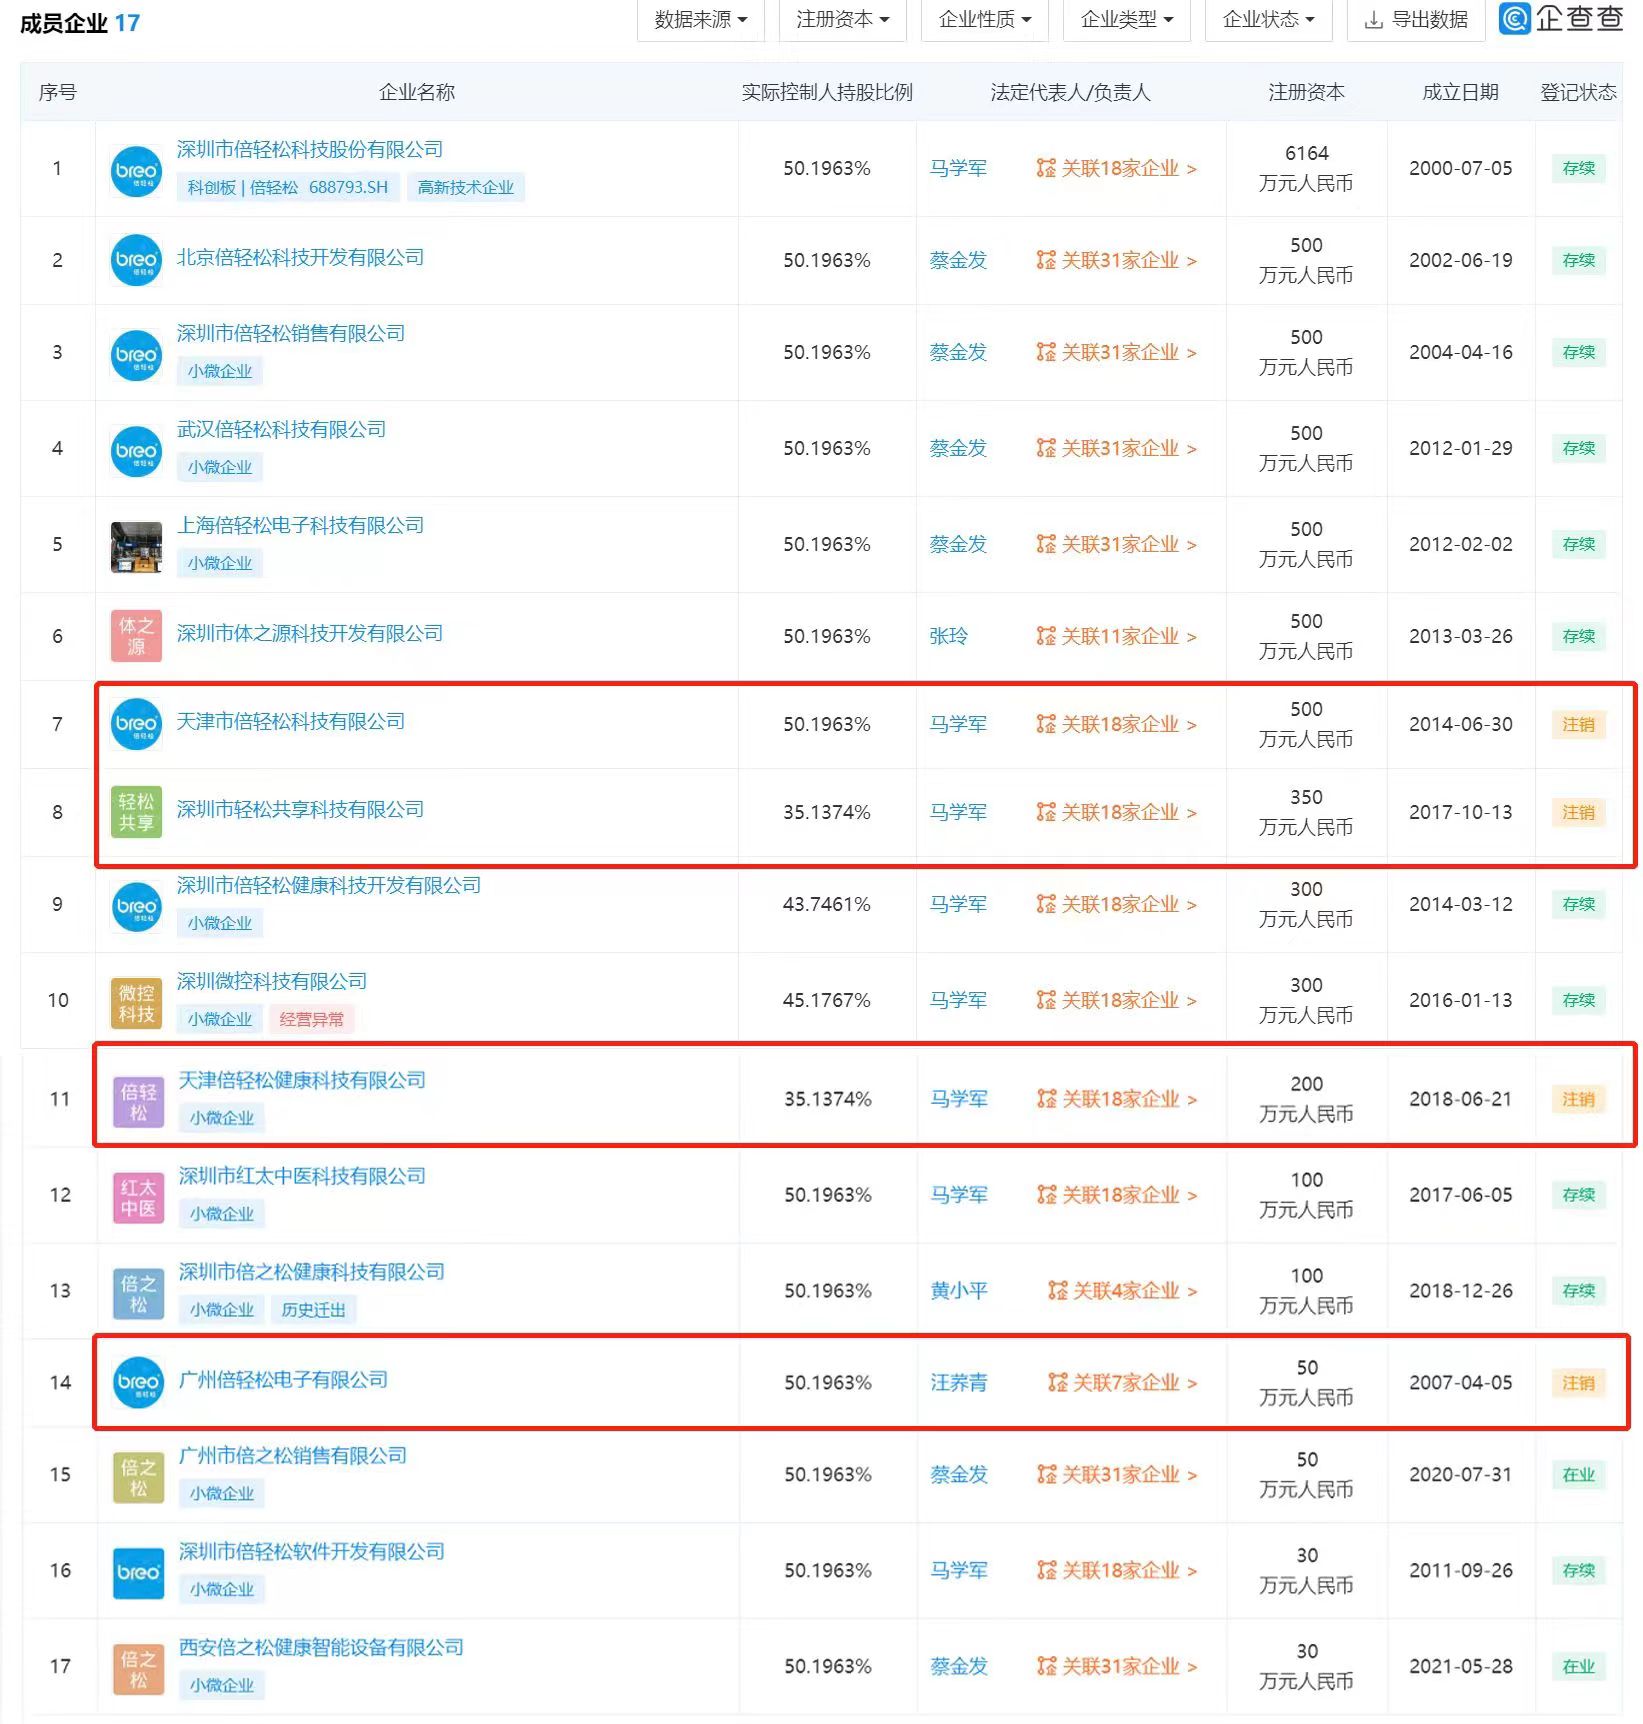Click the 43.7461% shareholding value
This screenshot has height=1724, width=1643.
[827, 904]
